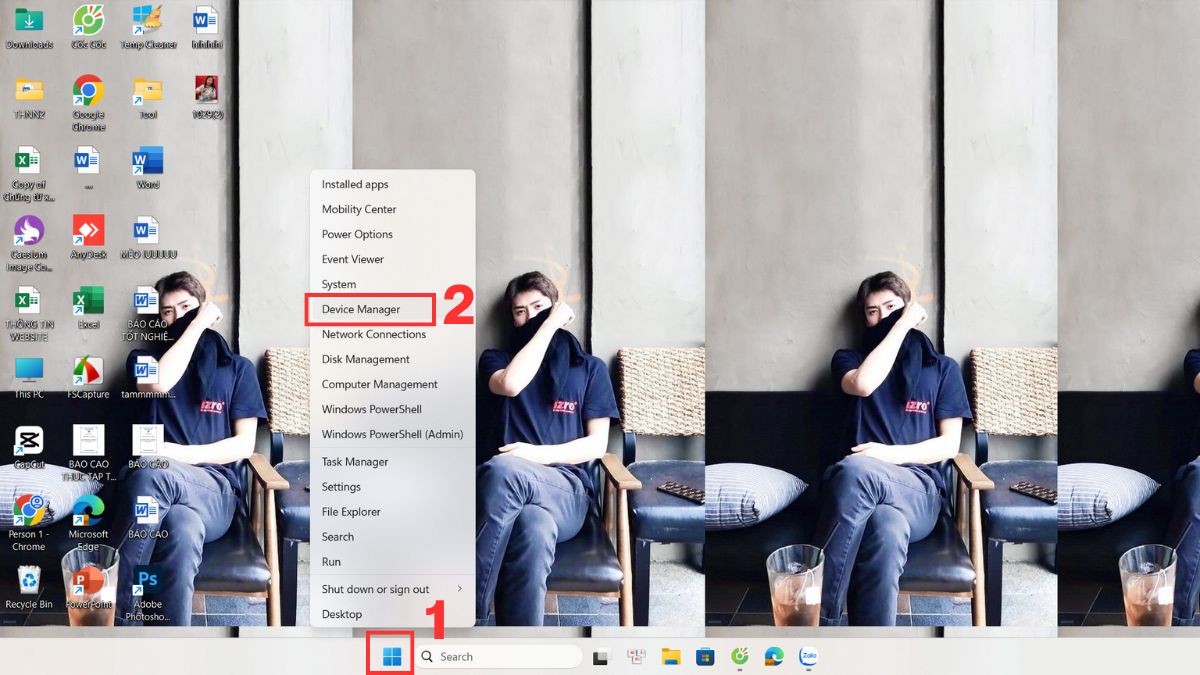Switch to Cốc Cốc on the taskbar
The height and width of the screenshot is (675, 1200).
pos(740,657)
